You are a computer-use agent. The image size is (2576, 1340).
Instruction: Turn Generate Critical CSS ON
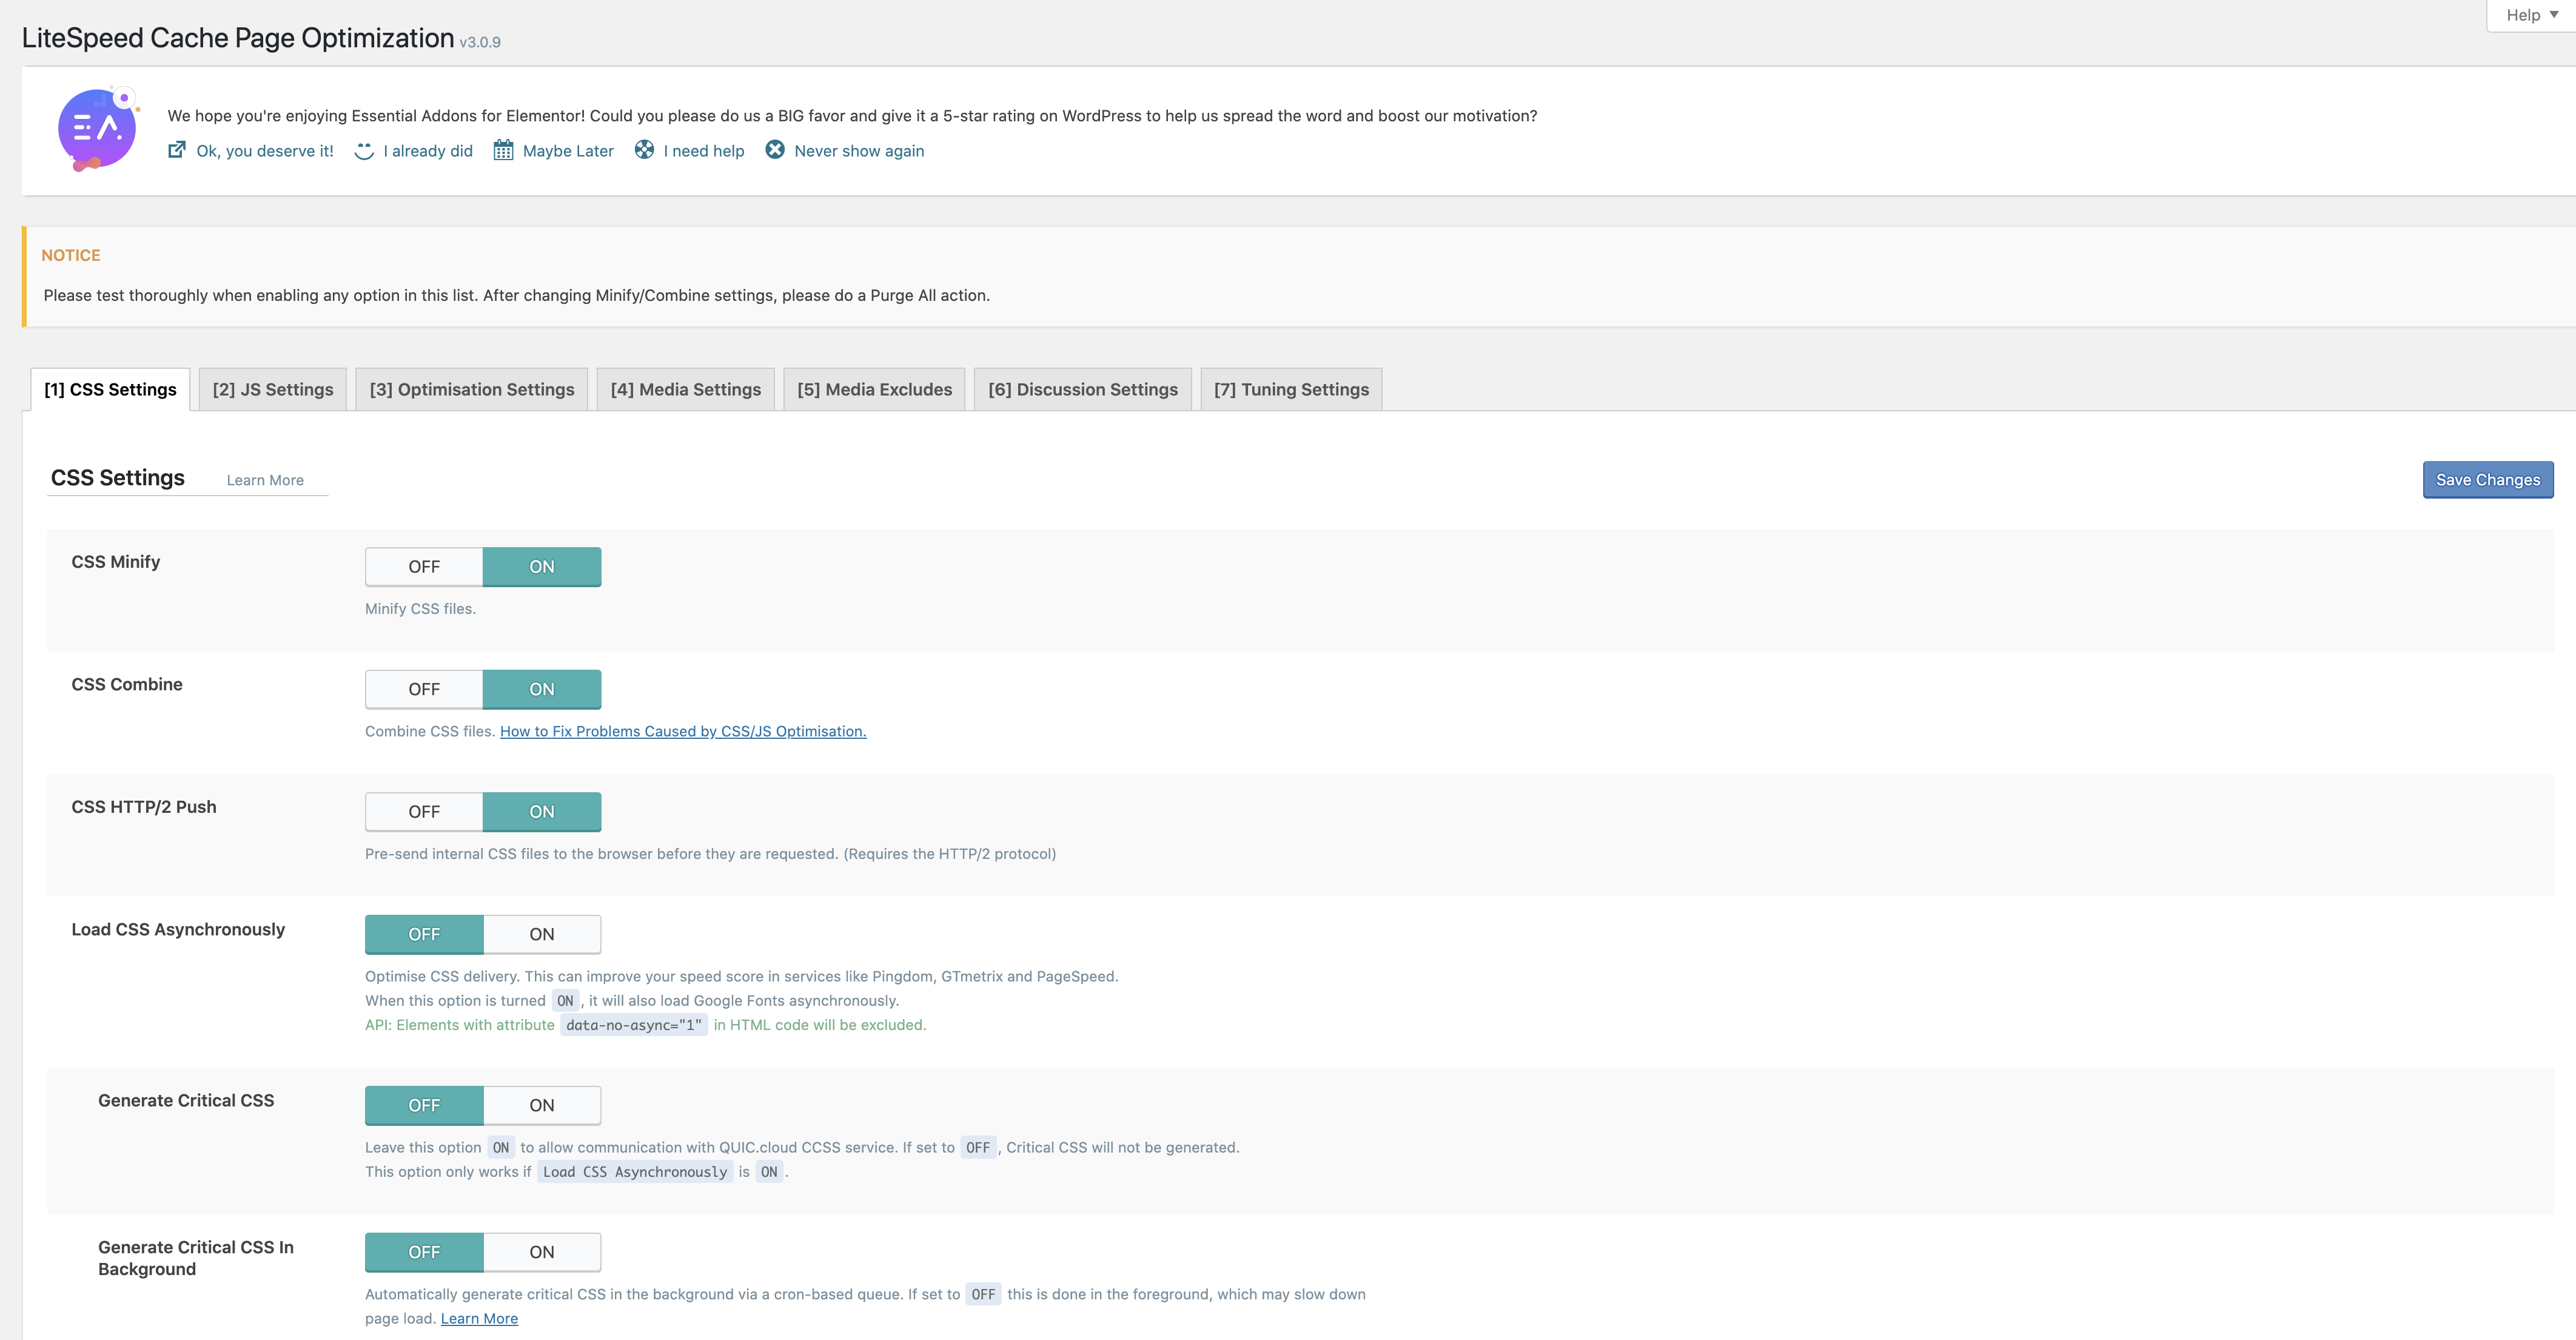coord(541,1105)
